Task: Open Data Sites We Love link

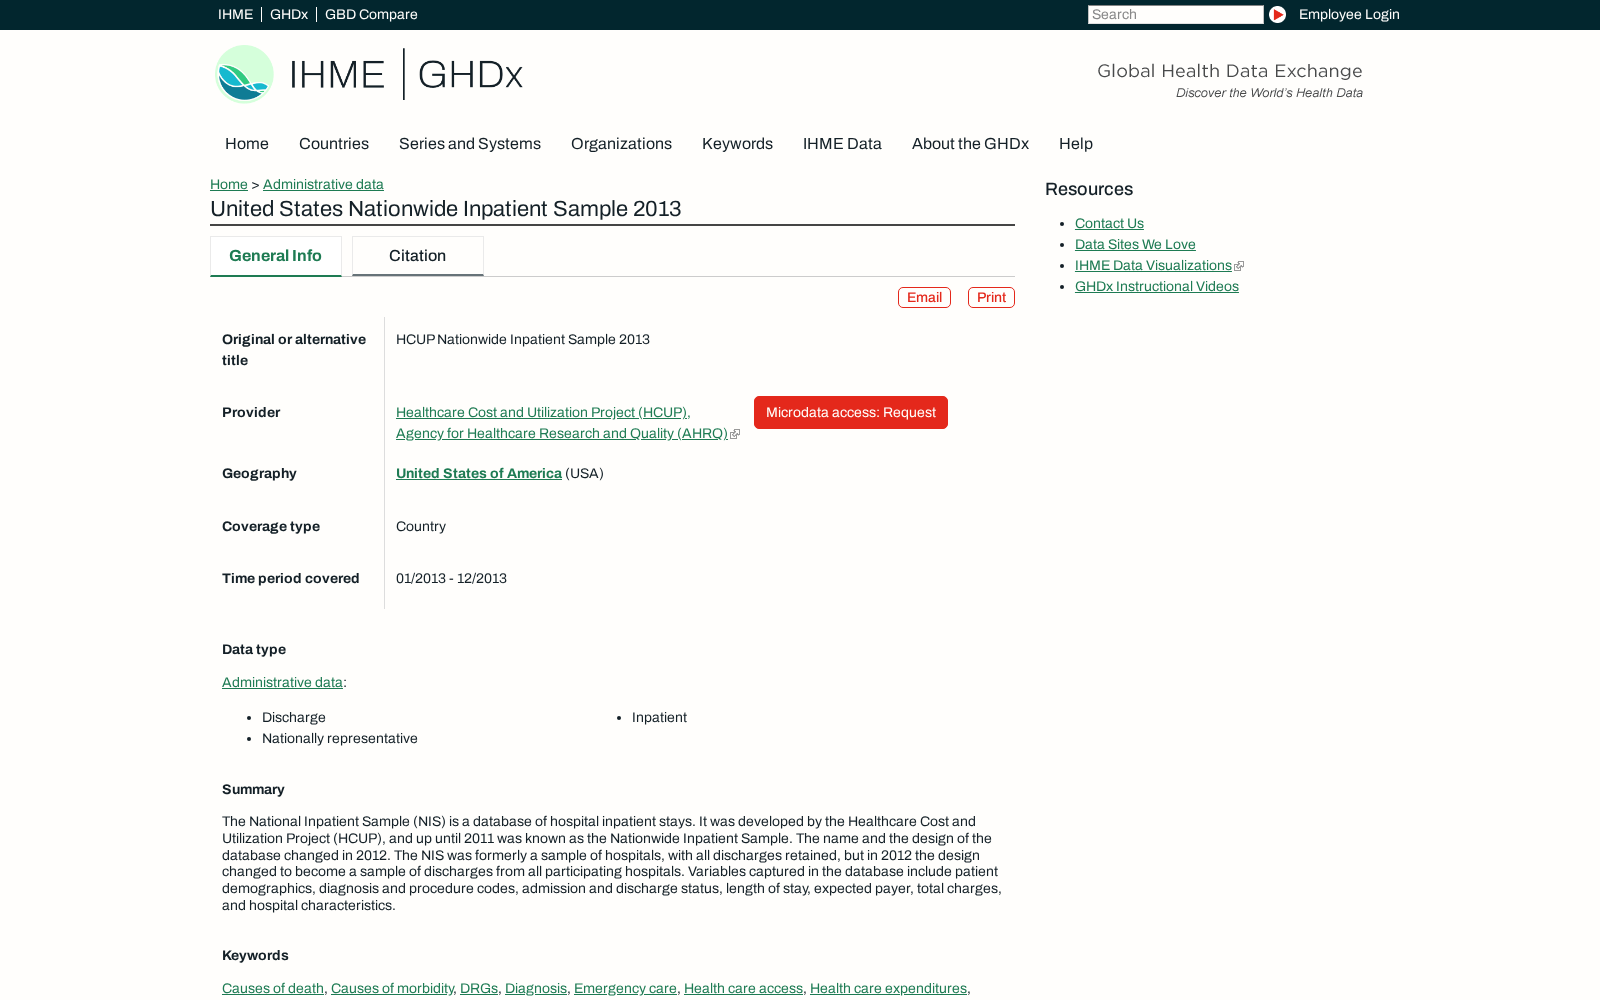Action: point(1135,244)
